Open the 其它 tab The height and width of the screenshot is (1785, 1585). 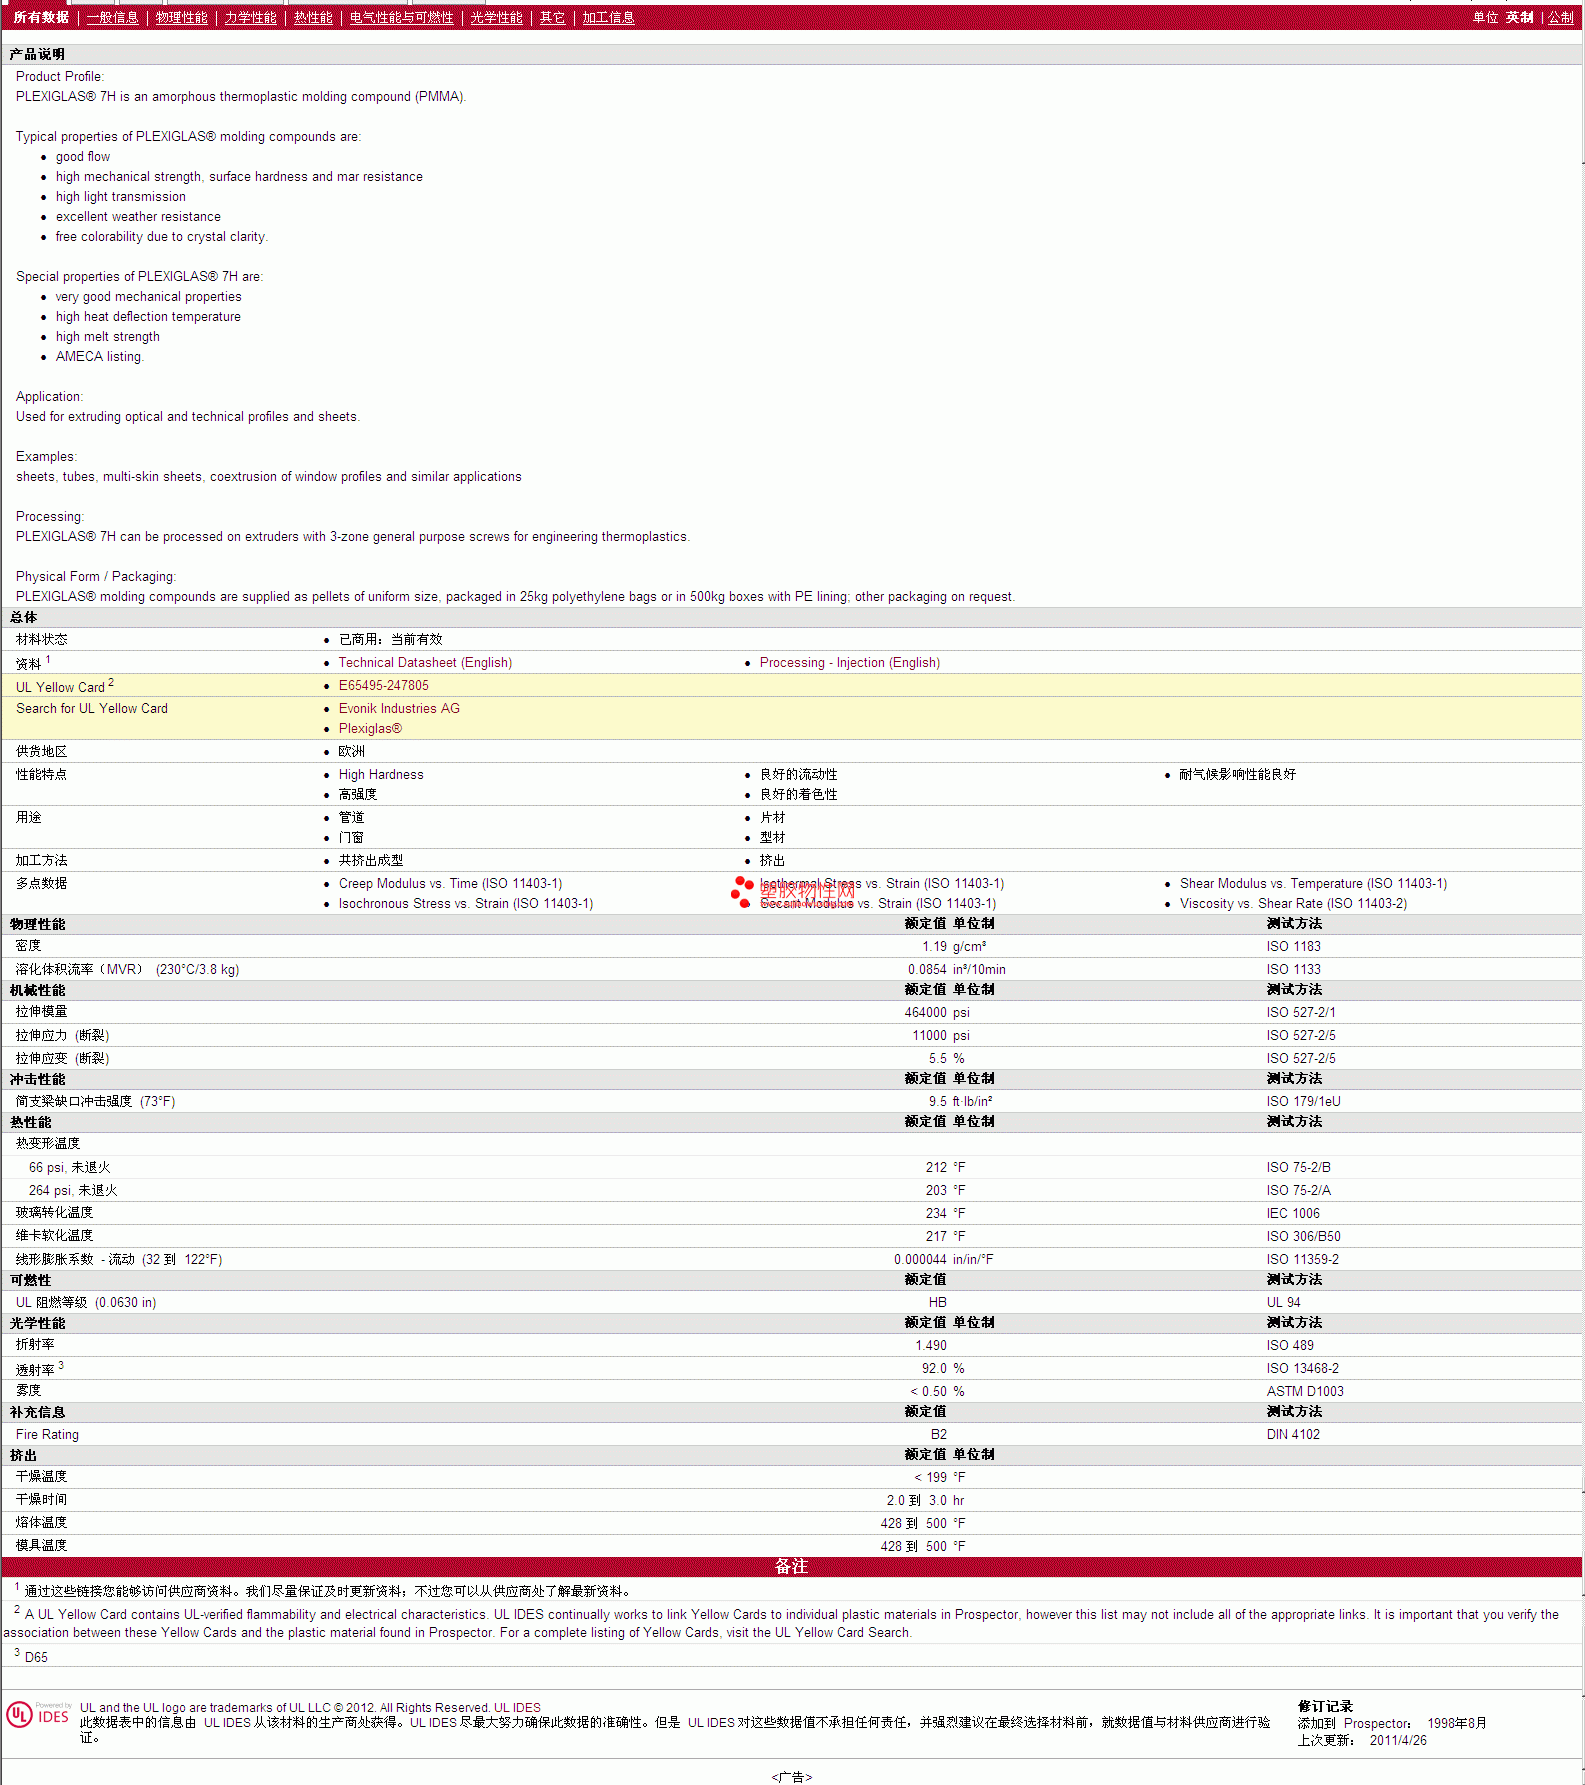552,18
